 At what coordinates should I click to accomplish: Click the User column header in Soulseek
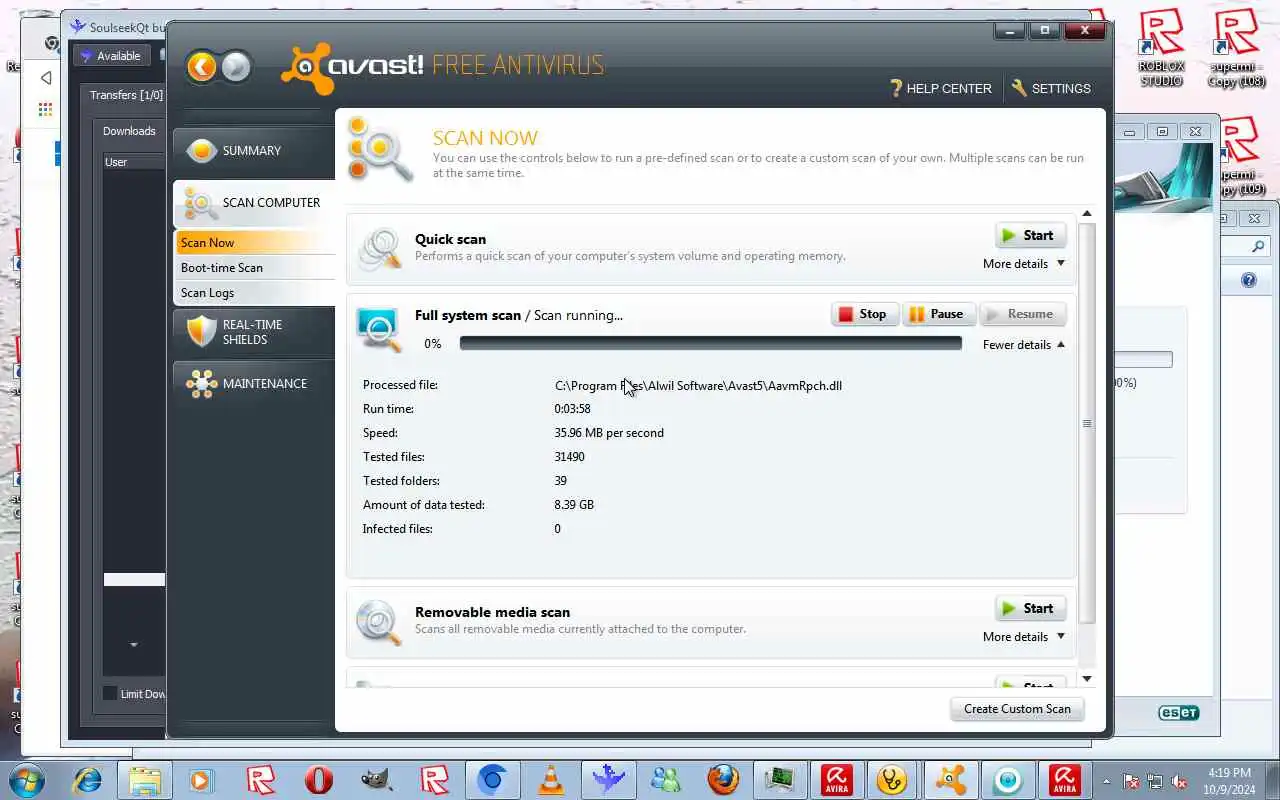(134, 162)
